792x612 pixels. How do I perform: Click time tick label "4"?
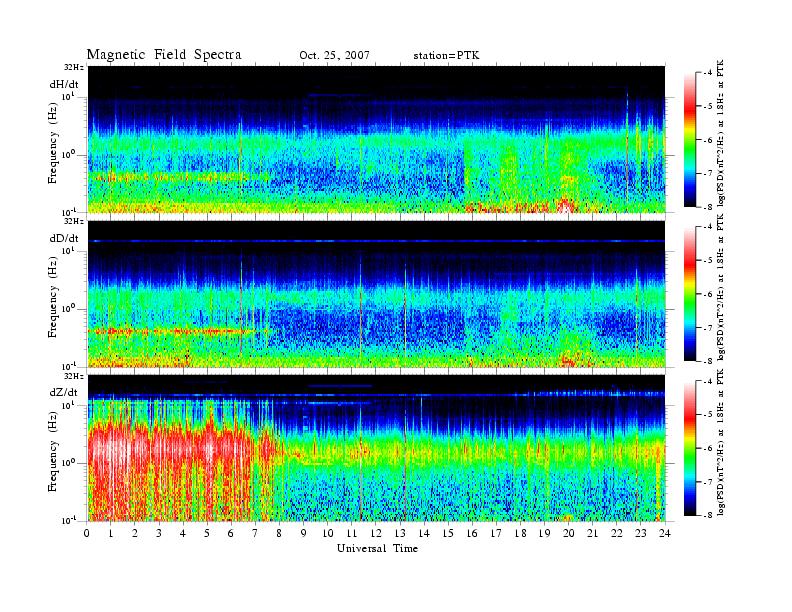click(183, 533)
